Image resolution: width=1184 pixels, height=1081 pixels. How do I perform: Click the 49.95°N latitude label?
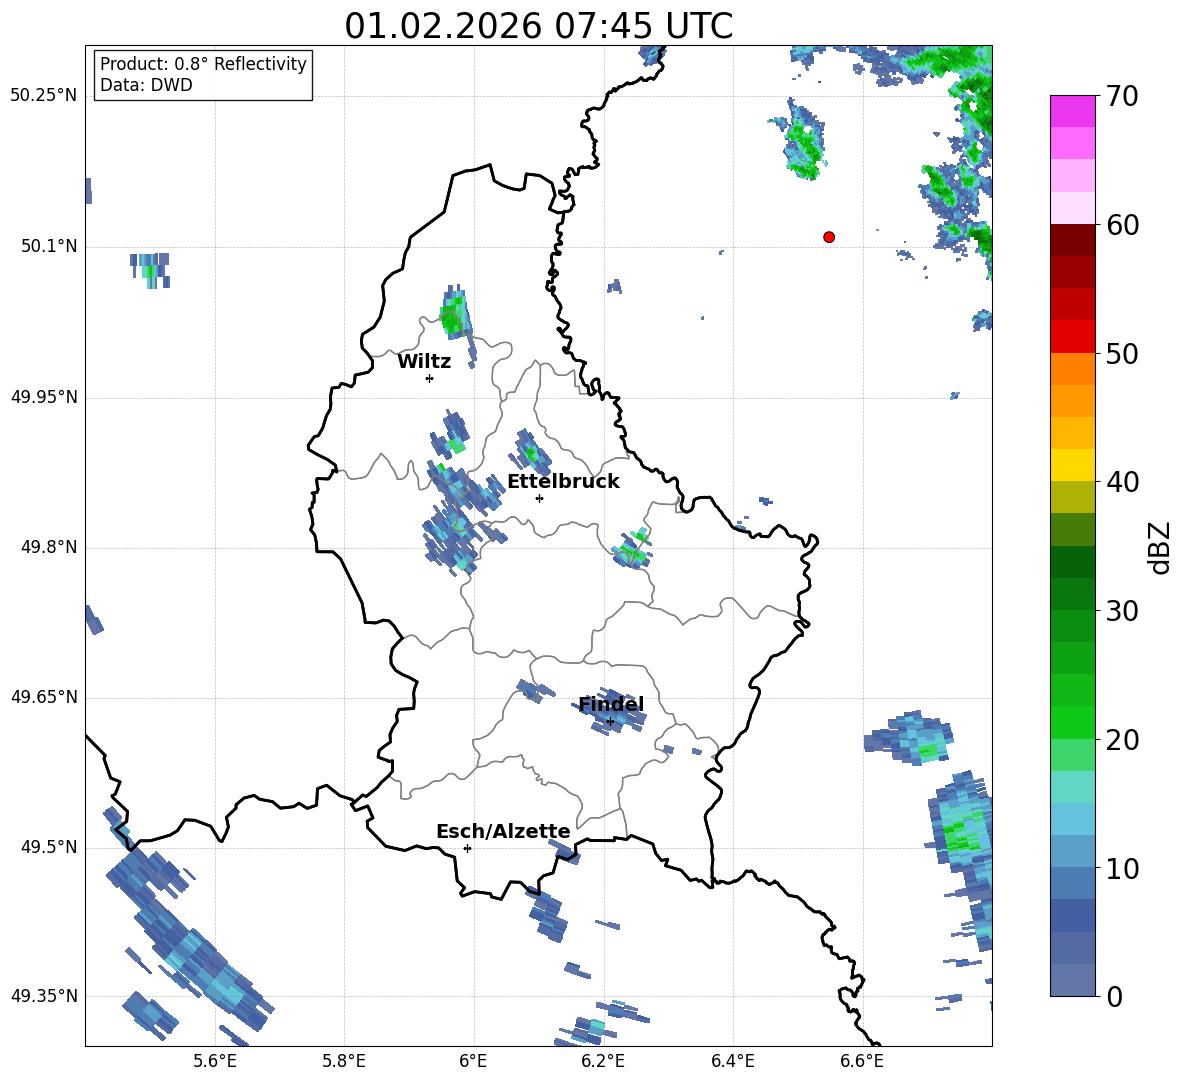point(43,397)
